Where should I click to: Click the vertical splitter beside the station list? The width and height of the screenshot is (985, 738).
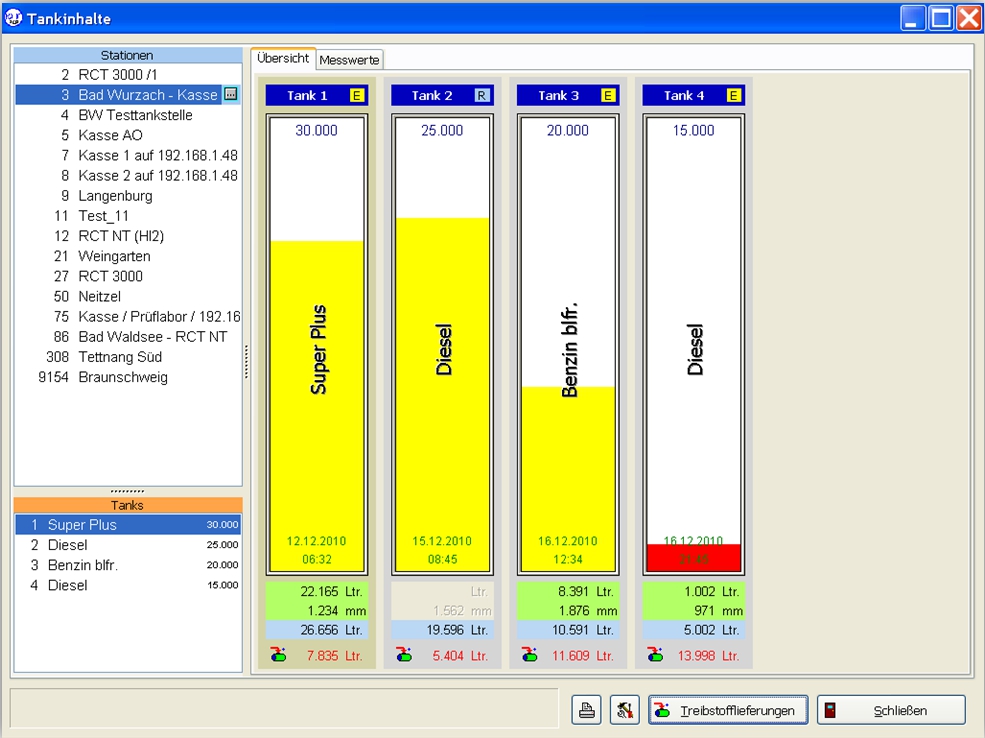point(246,362)
